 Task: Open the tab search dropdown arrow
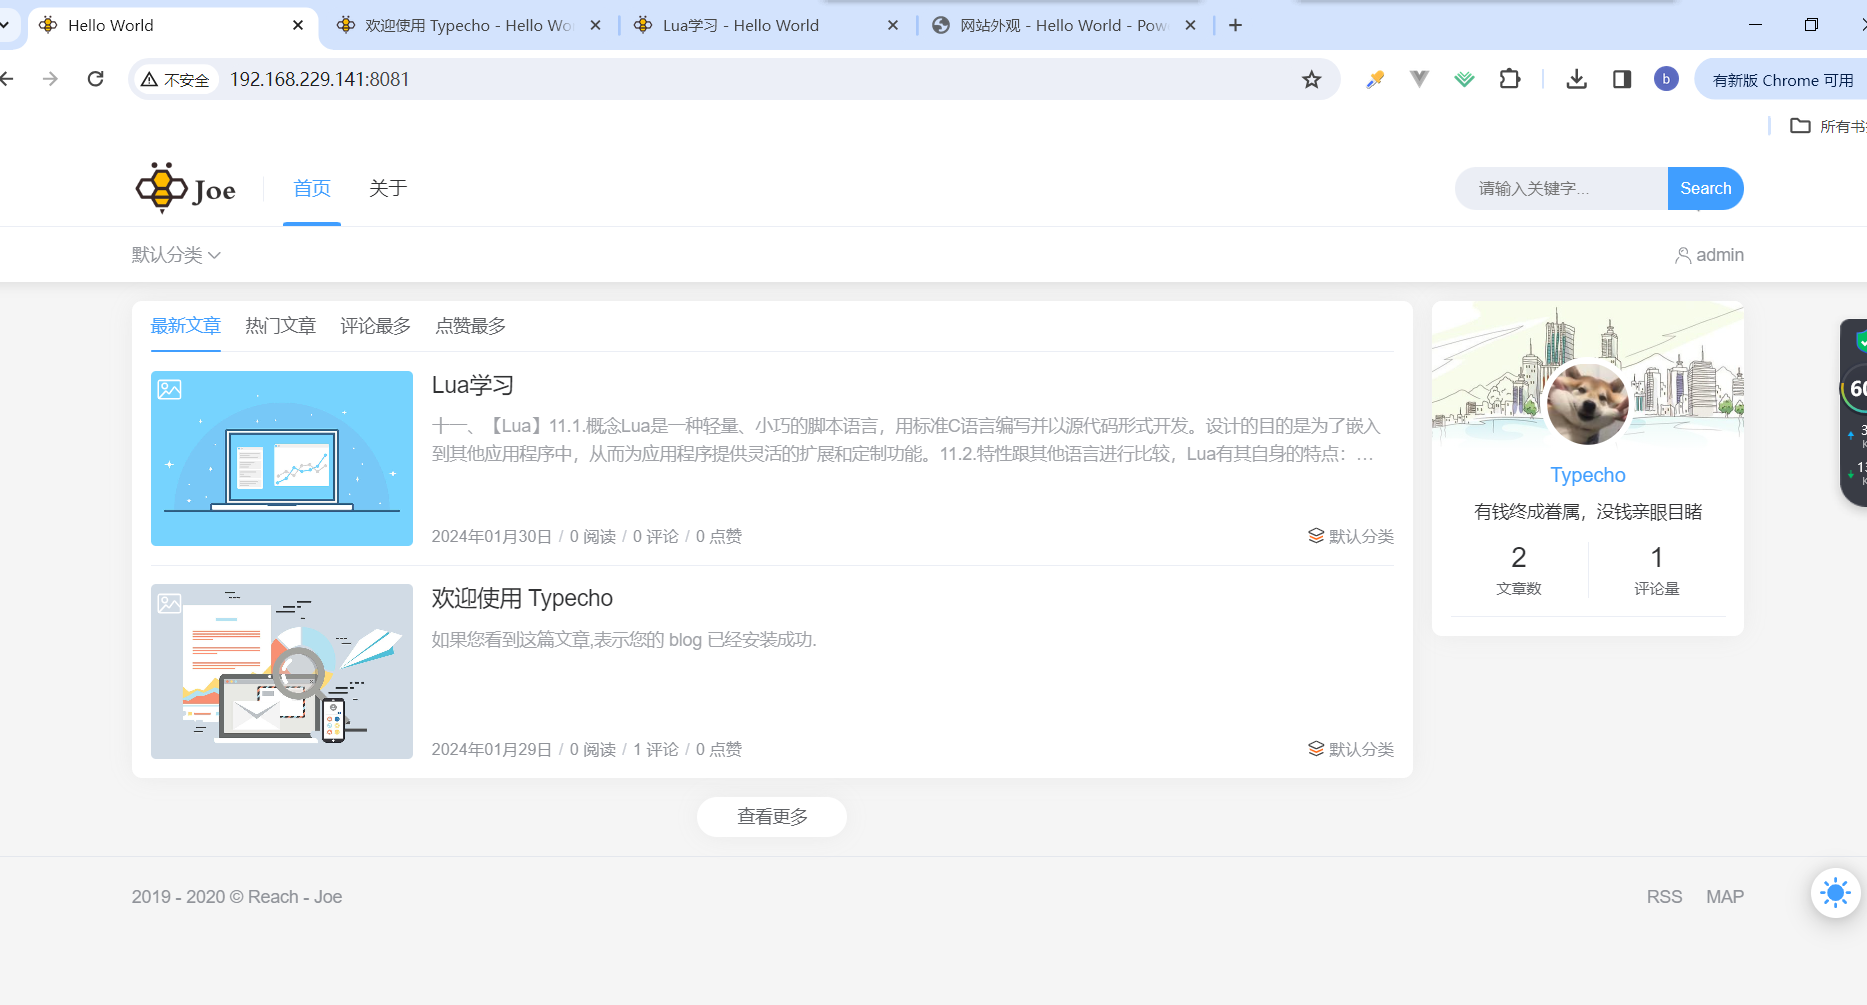(x=5, y=25)
